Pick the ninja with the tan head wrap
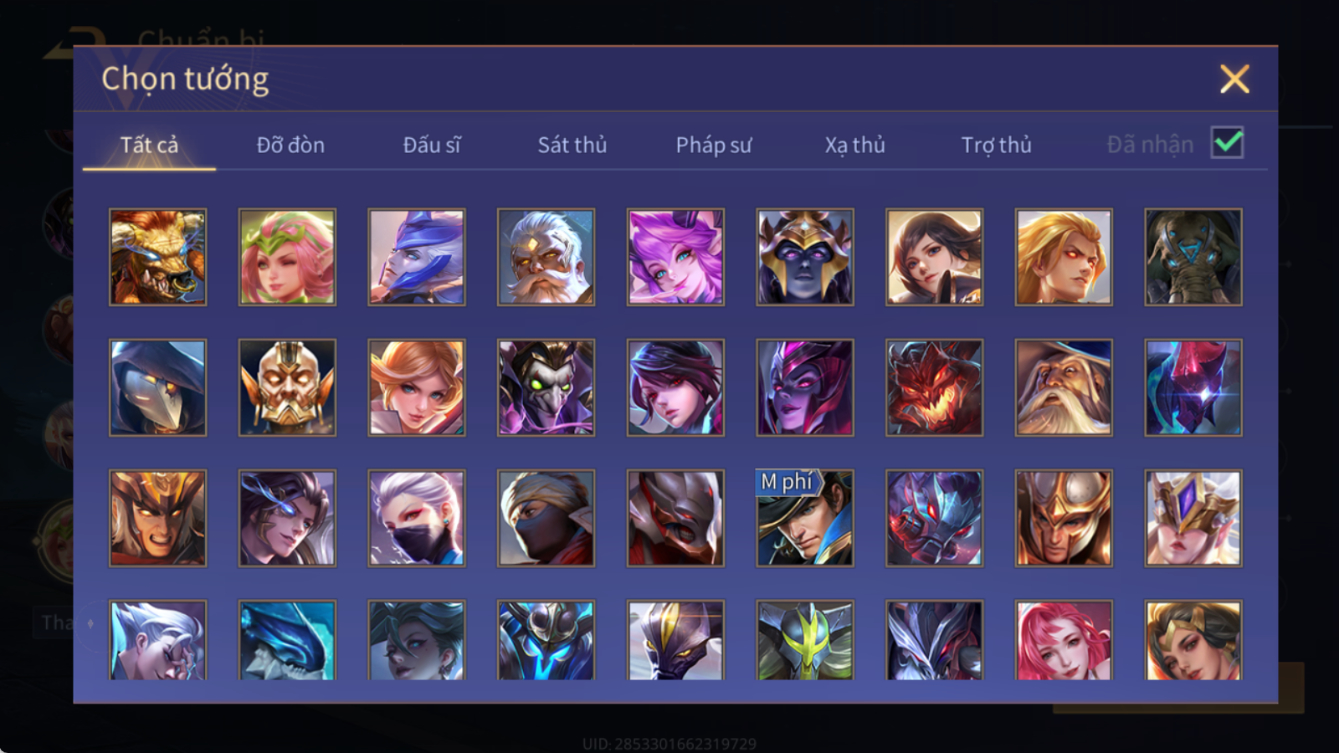The height and width of the screenshot is (753, 1339). (x=546, y=518)
